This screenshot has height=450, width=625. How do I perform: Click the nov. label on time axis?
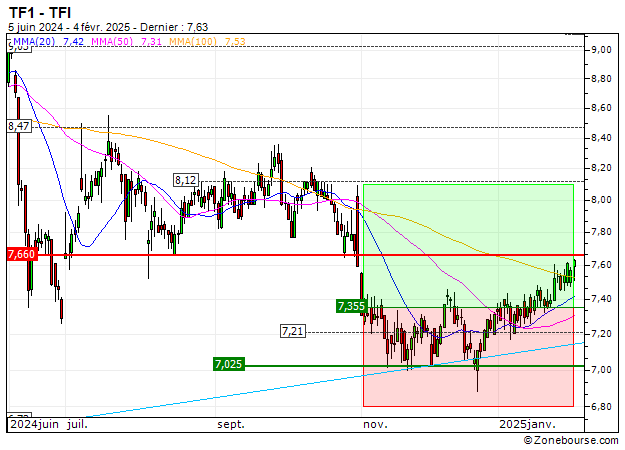tap(375, 424)
